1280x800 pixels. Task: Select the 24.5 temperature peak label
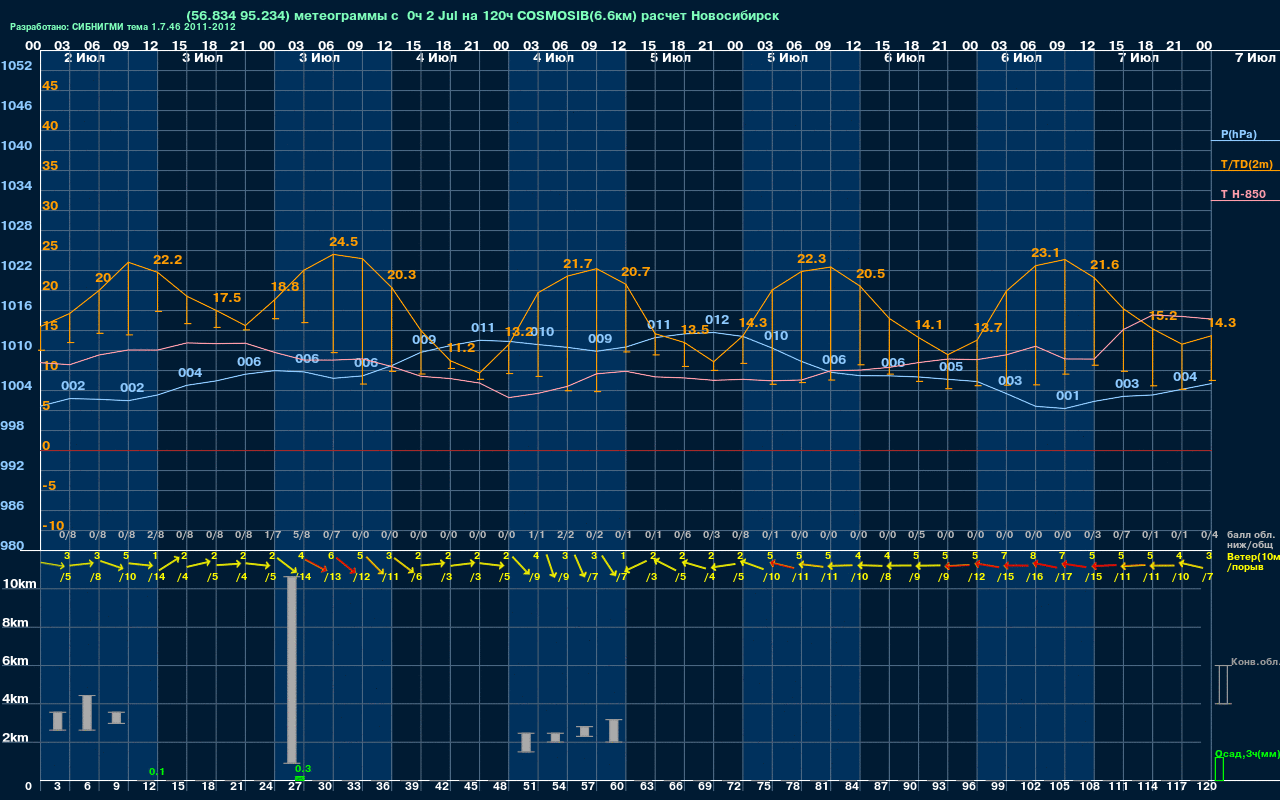pos(344,242)
